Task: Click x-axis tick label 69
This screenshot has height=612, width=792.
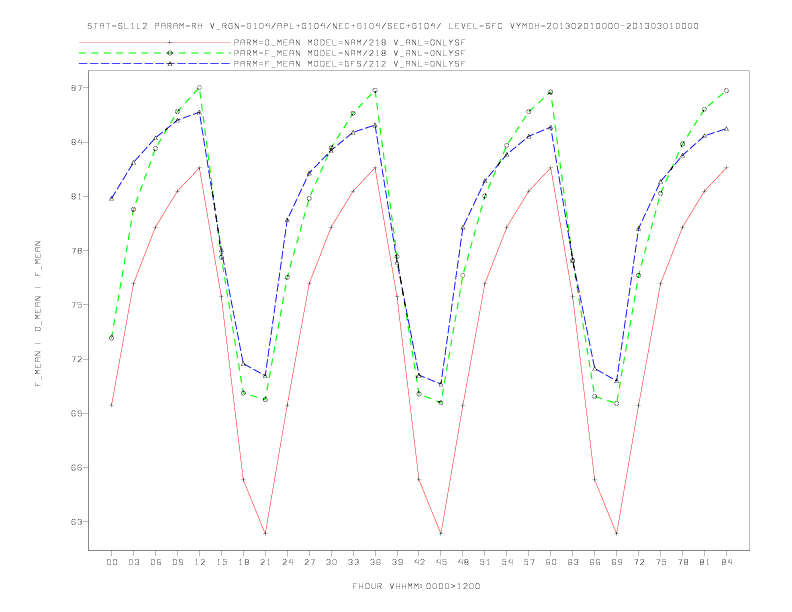Action: [617, 562]
